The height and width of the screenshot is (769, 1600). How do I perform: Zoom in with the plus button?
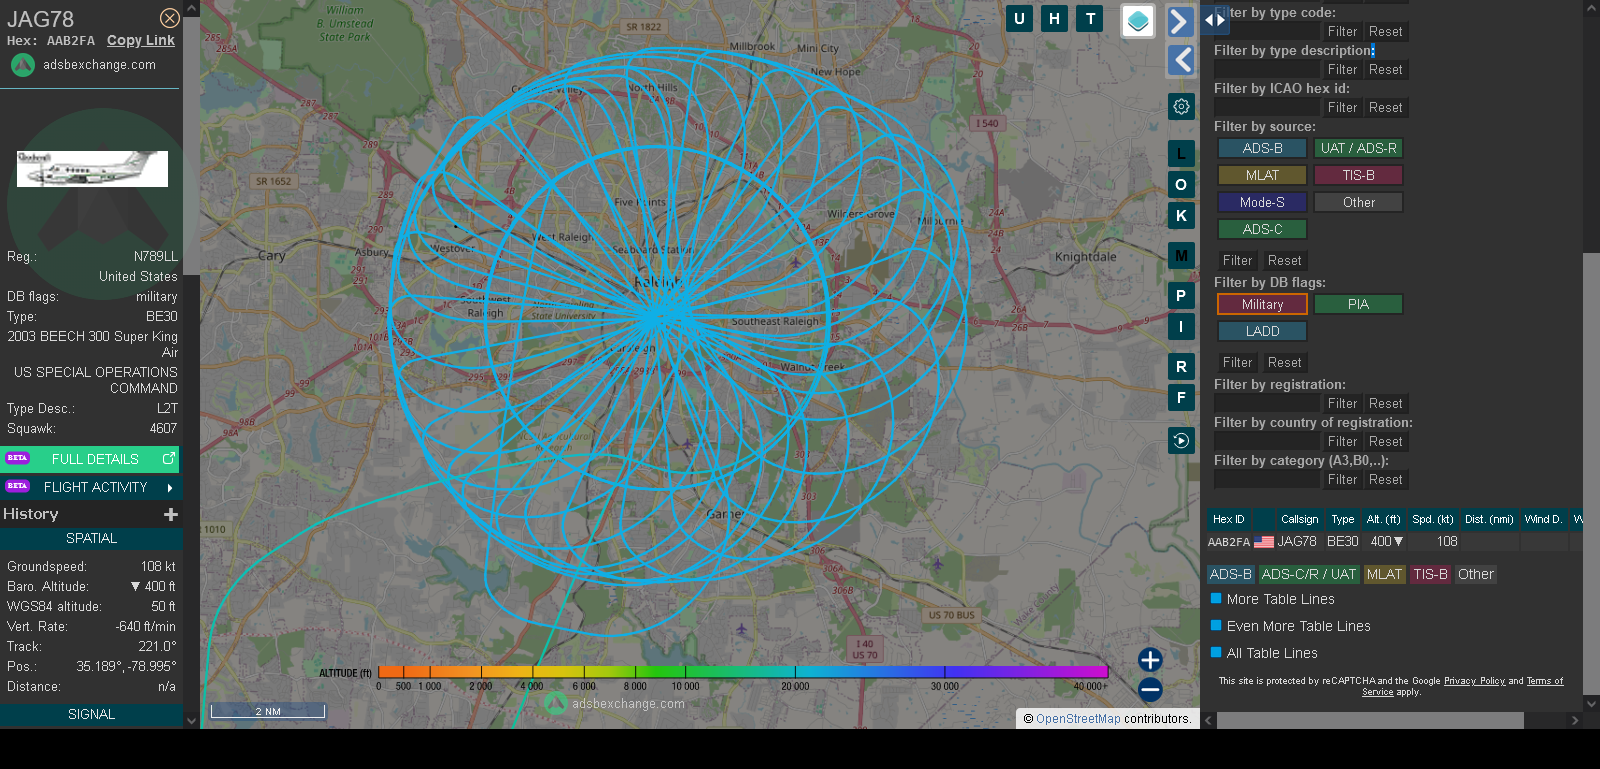click(x=1150, y=659)
